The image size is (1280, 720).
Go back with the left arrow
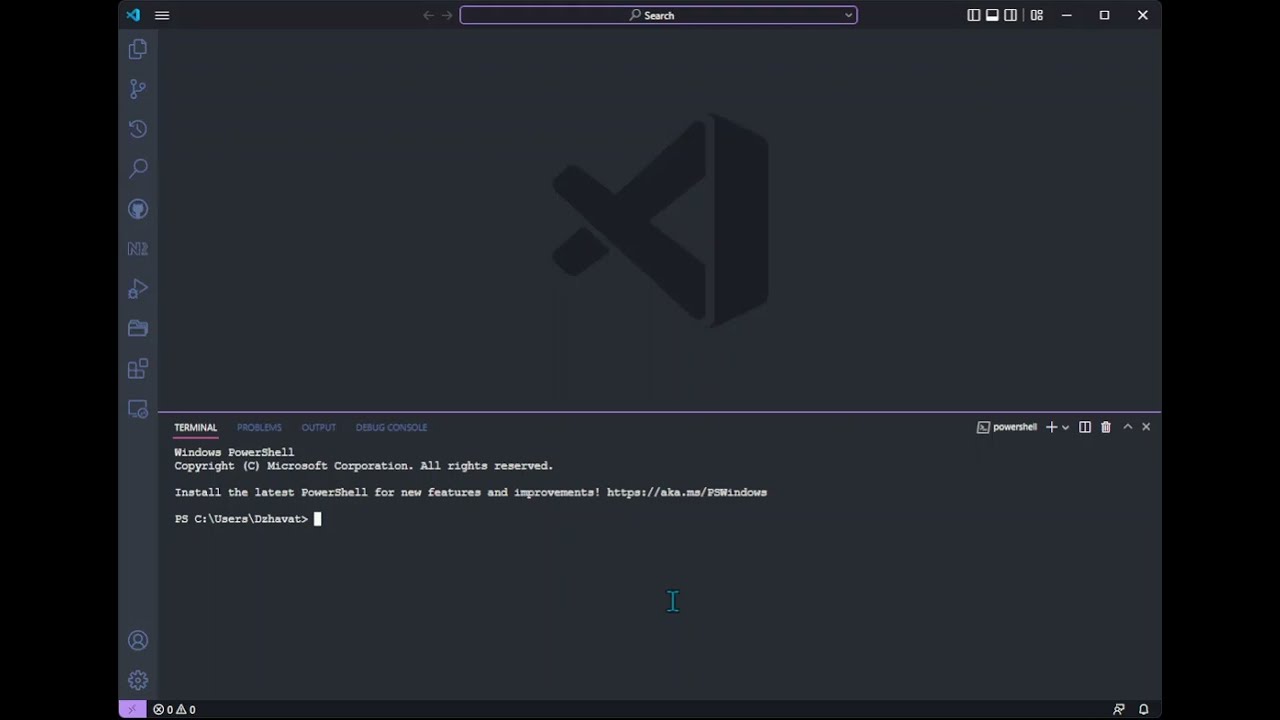click(428, 15)
